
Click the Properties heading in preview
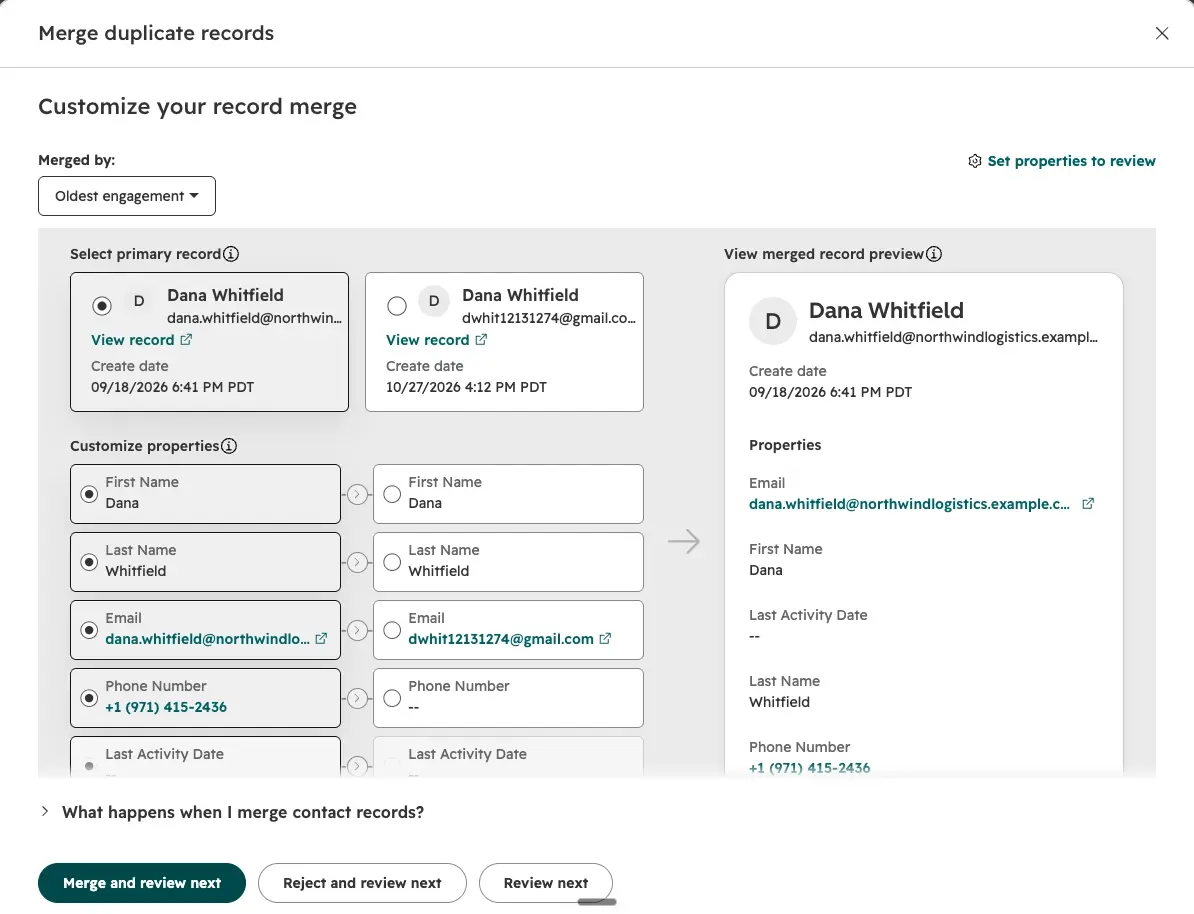pyautogui.click(x=785, y=445)
